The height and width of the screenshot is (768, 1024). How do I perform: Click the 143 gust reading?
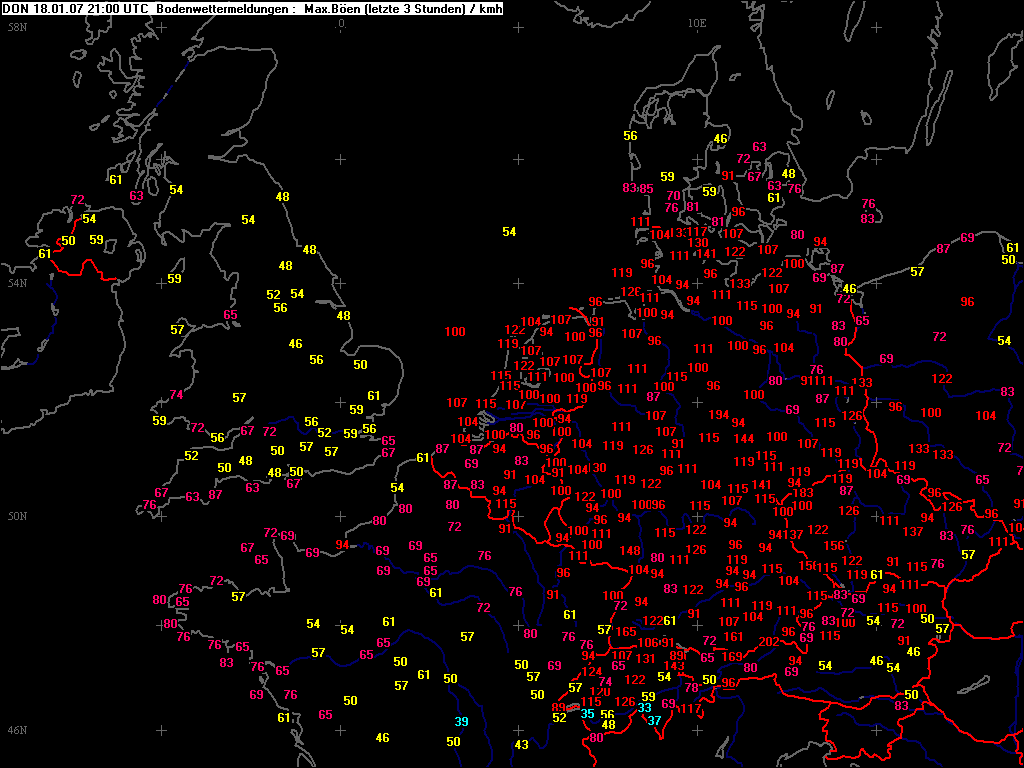point(673,666)
